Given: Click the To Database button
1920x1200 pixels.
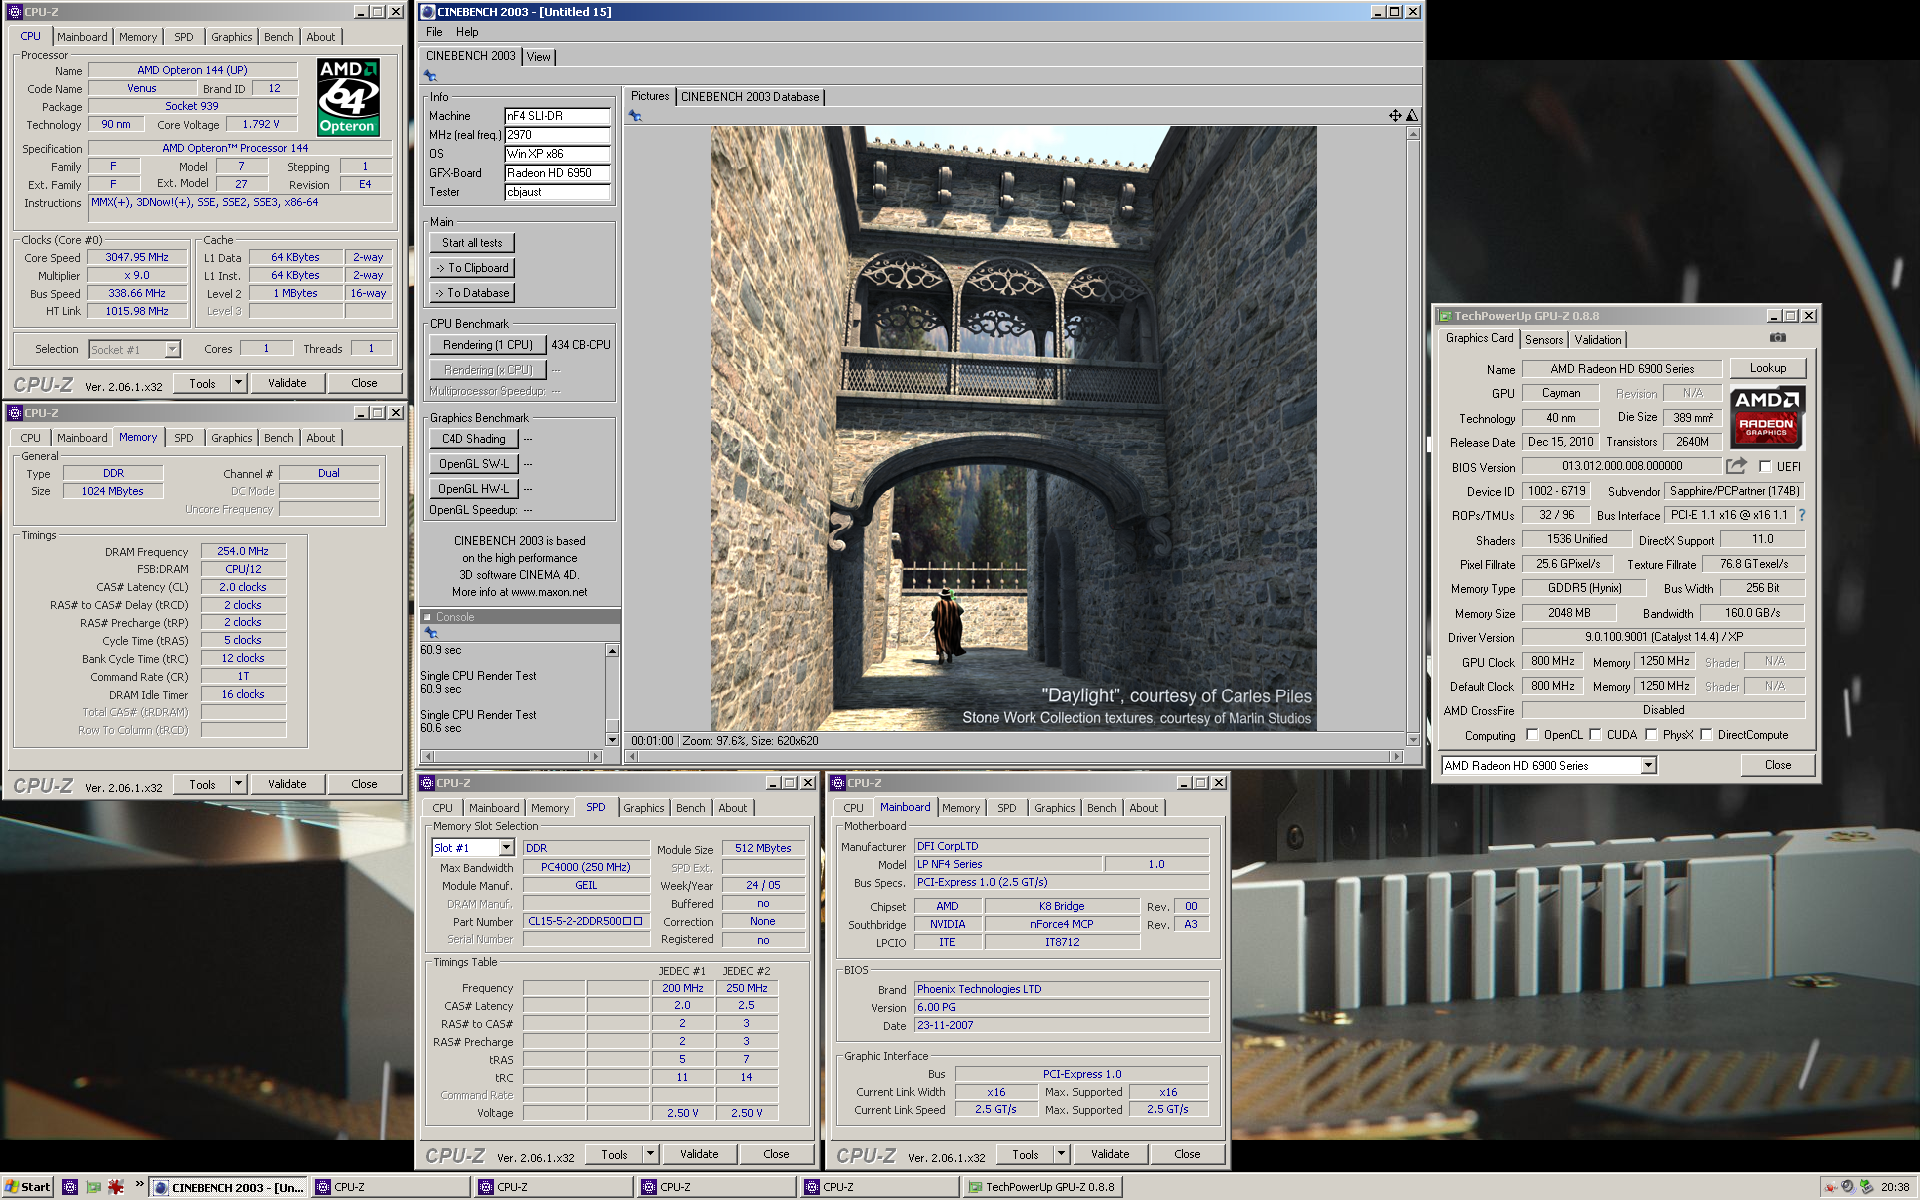Looking at the screenshot, I should point(472,293).
